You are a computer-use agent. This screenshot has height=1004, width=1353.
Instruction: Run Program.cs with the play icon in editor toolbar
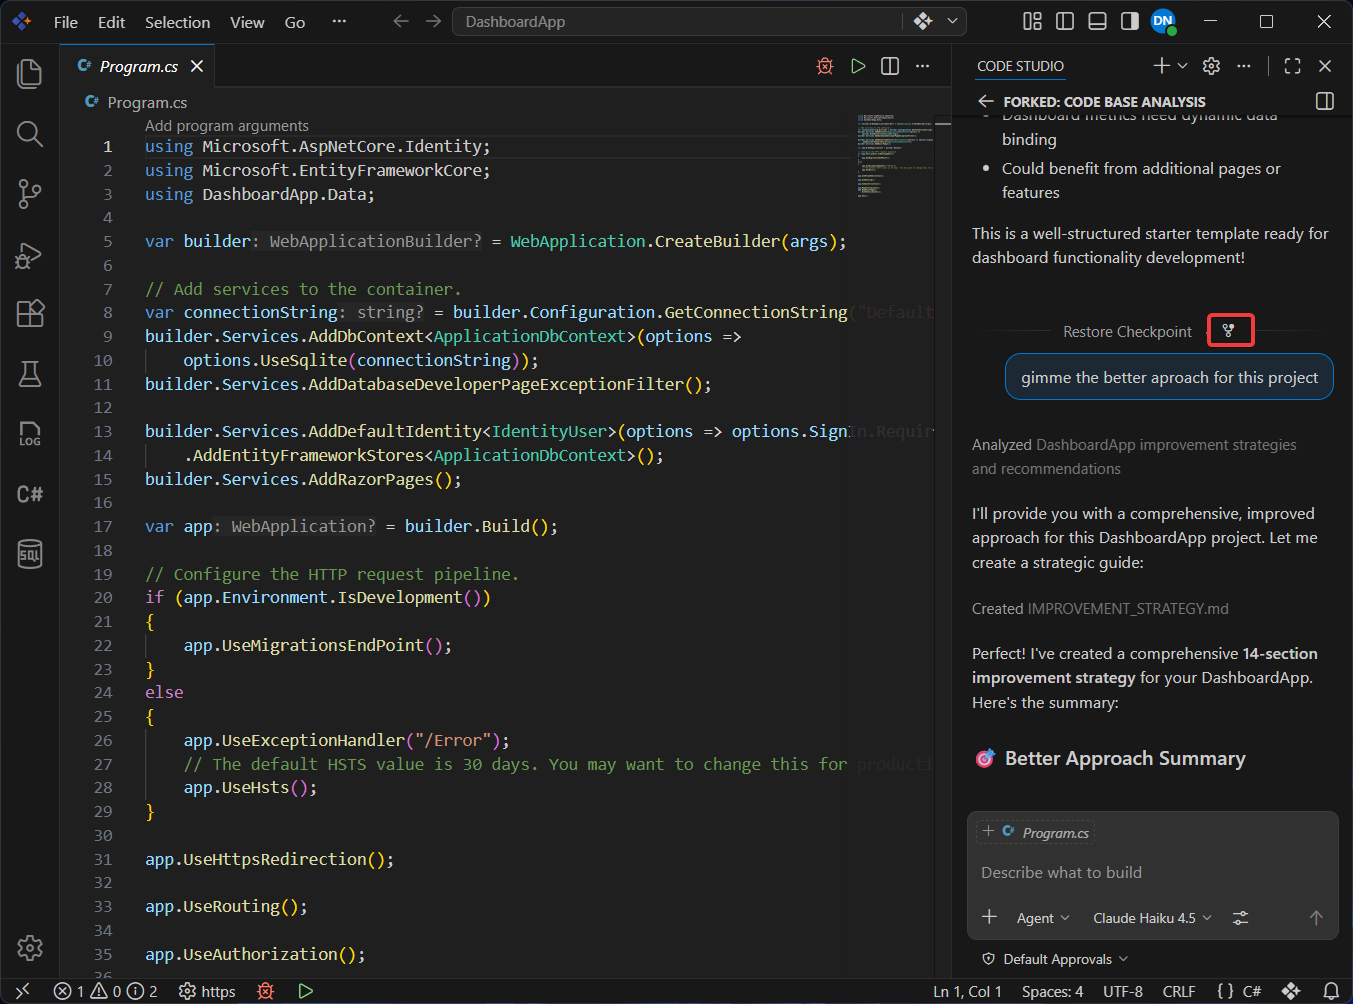pos(858,66)
